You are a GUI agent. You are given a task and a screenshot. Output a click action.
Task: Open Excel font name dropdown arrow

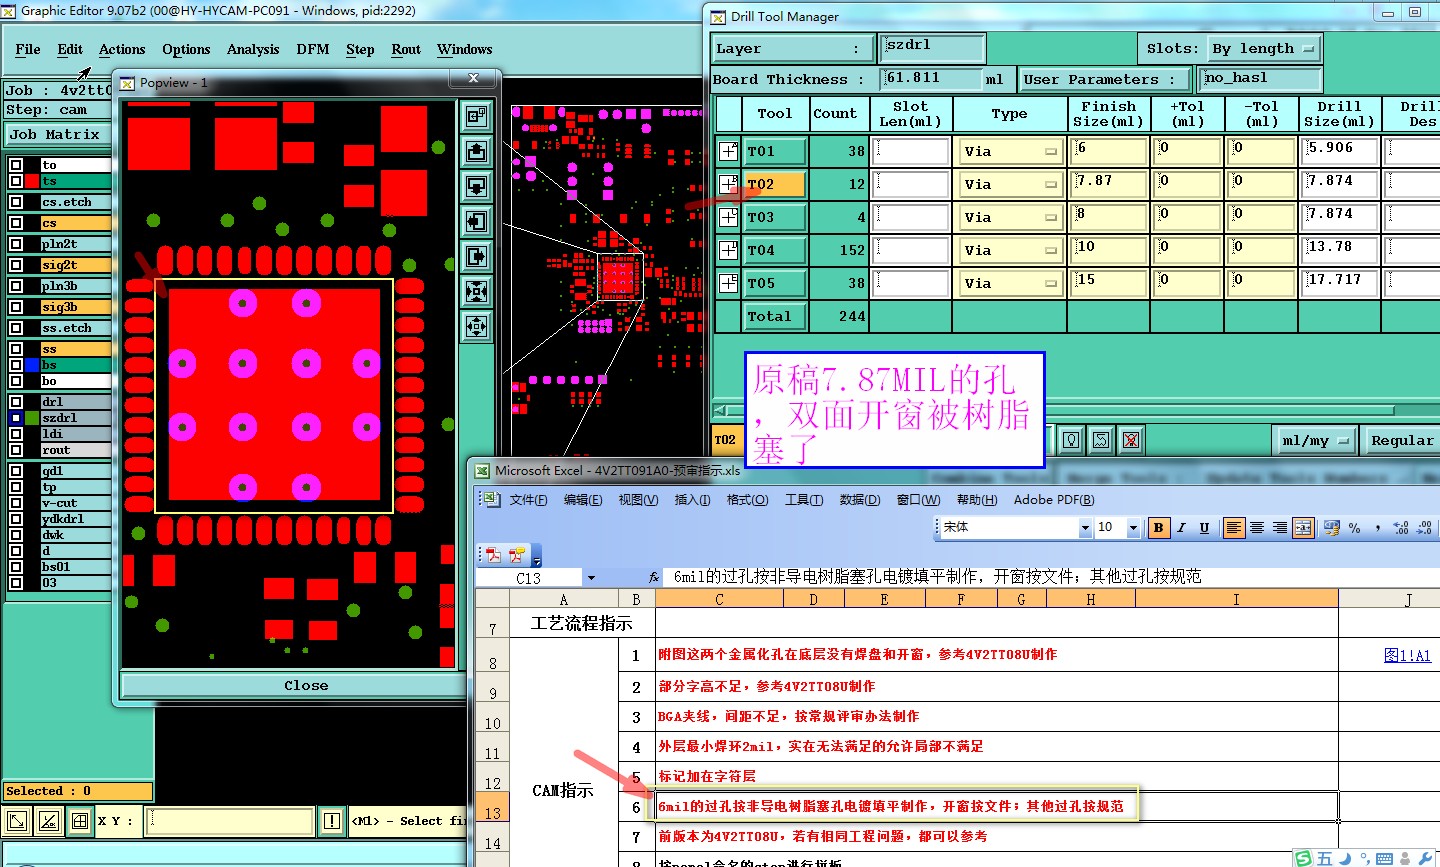tap(1085, 528)
